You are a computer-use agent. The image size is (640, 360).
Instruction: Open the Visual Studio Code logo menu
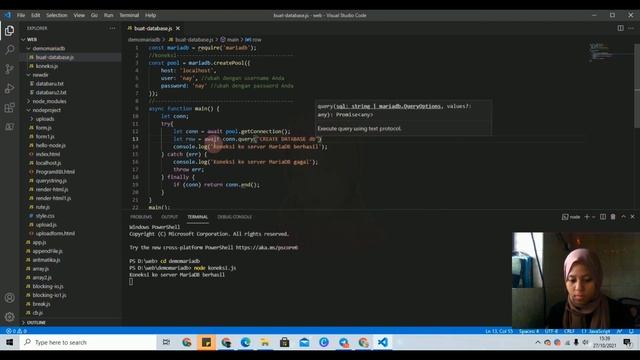pos(8,15)
